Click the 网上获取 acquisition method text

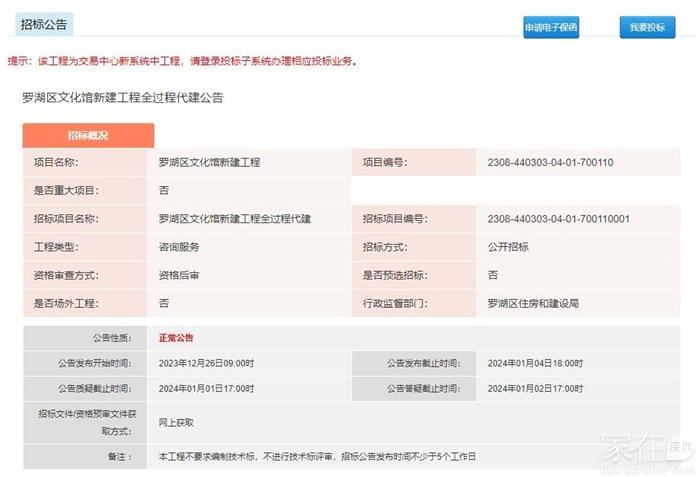click(176, 422)
